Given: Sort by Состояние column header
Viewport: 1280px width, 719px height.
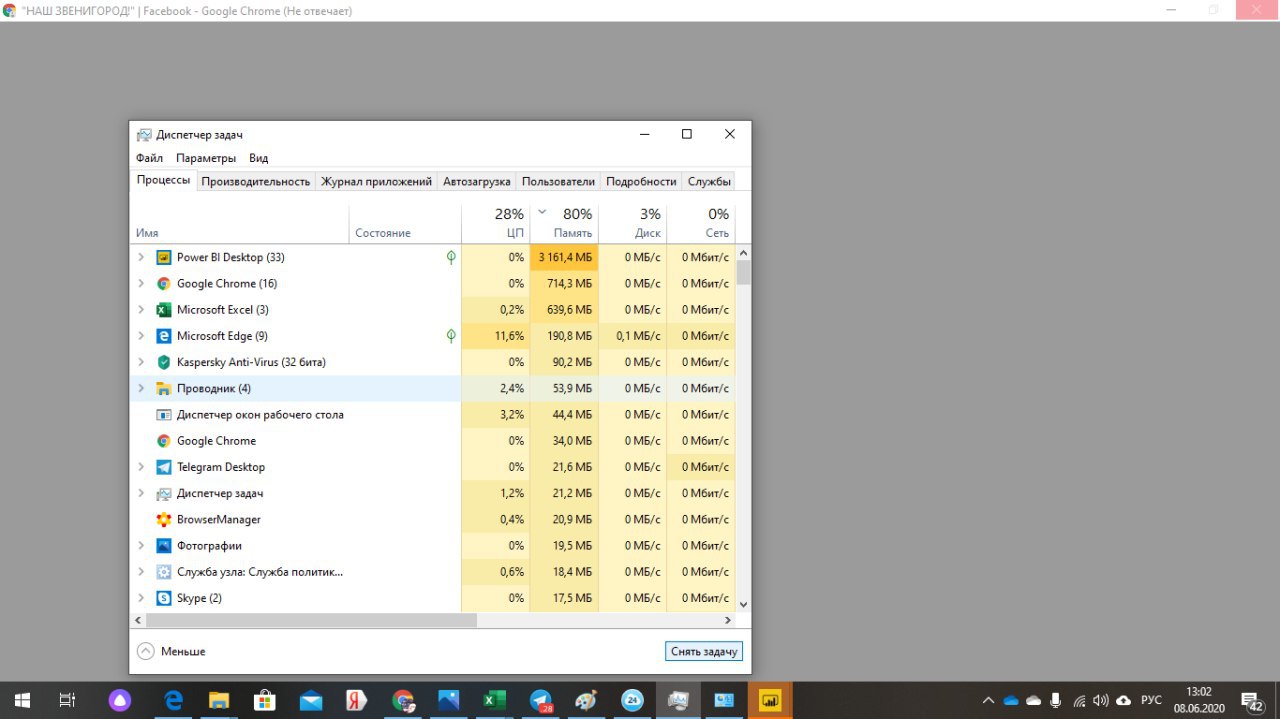Looking at the screenshot, I should tap(405, 223).
